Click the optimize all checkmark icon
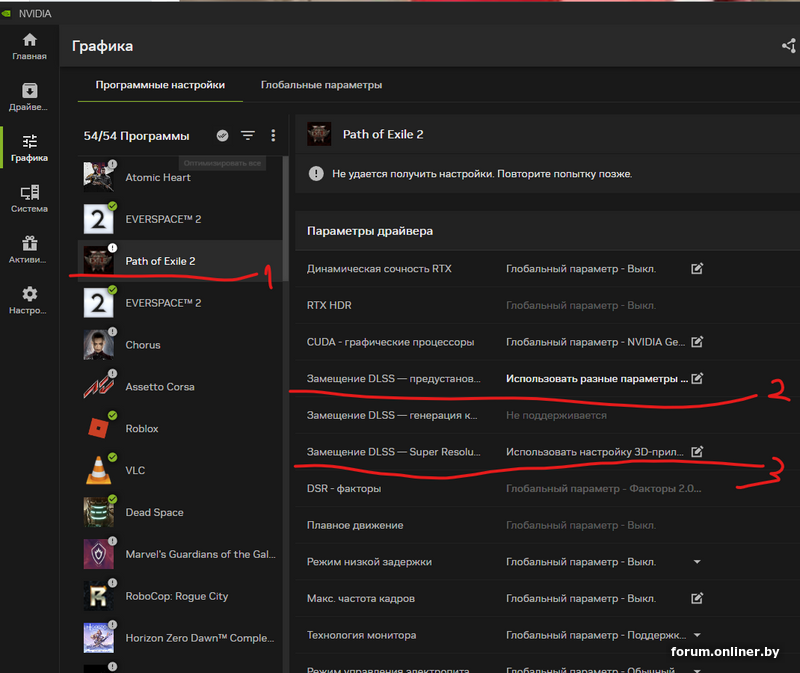This screenshot has height=673, width=800. [222, 136]
